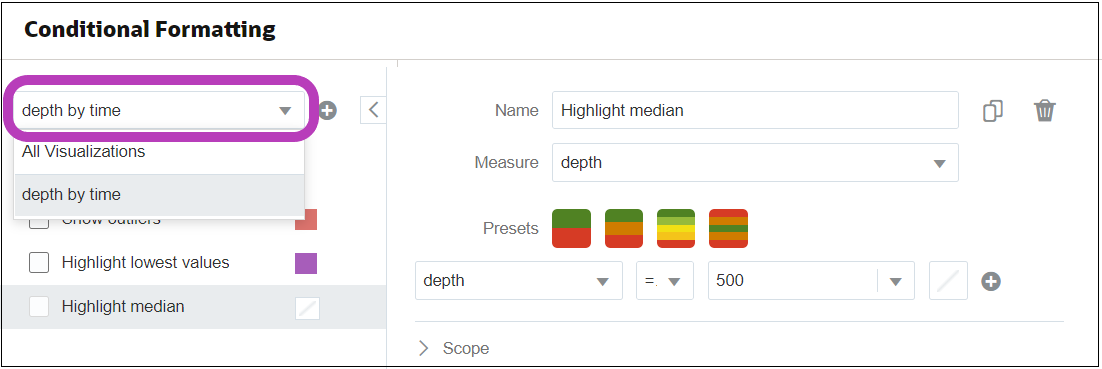Apply the red-orange-green-orange-red preset
Image resolution: width=1102 pixels, height=369 pixels.
(x=728, y=228)
